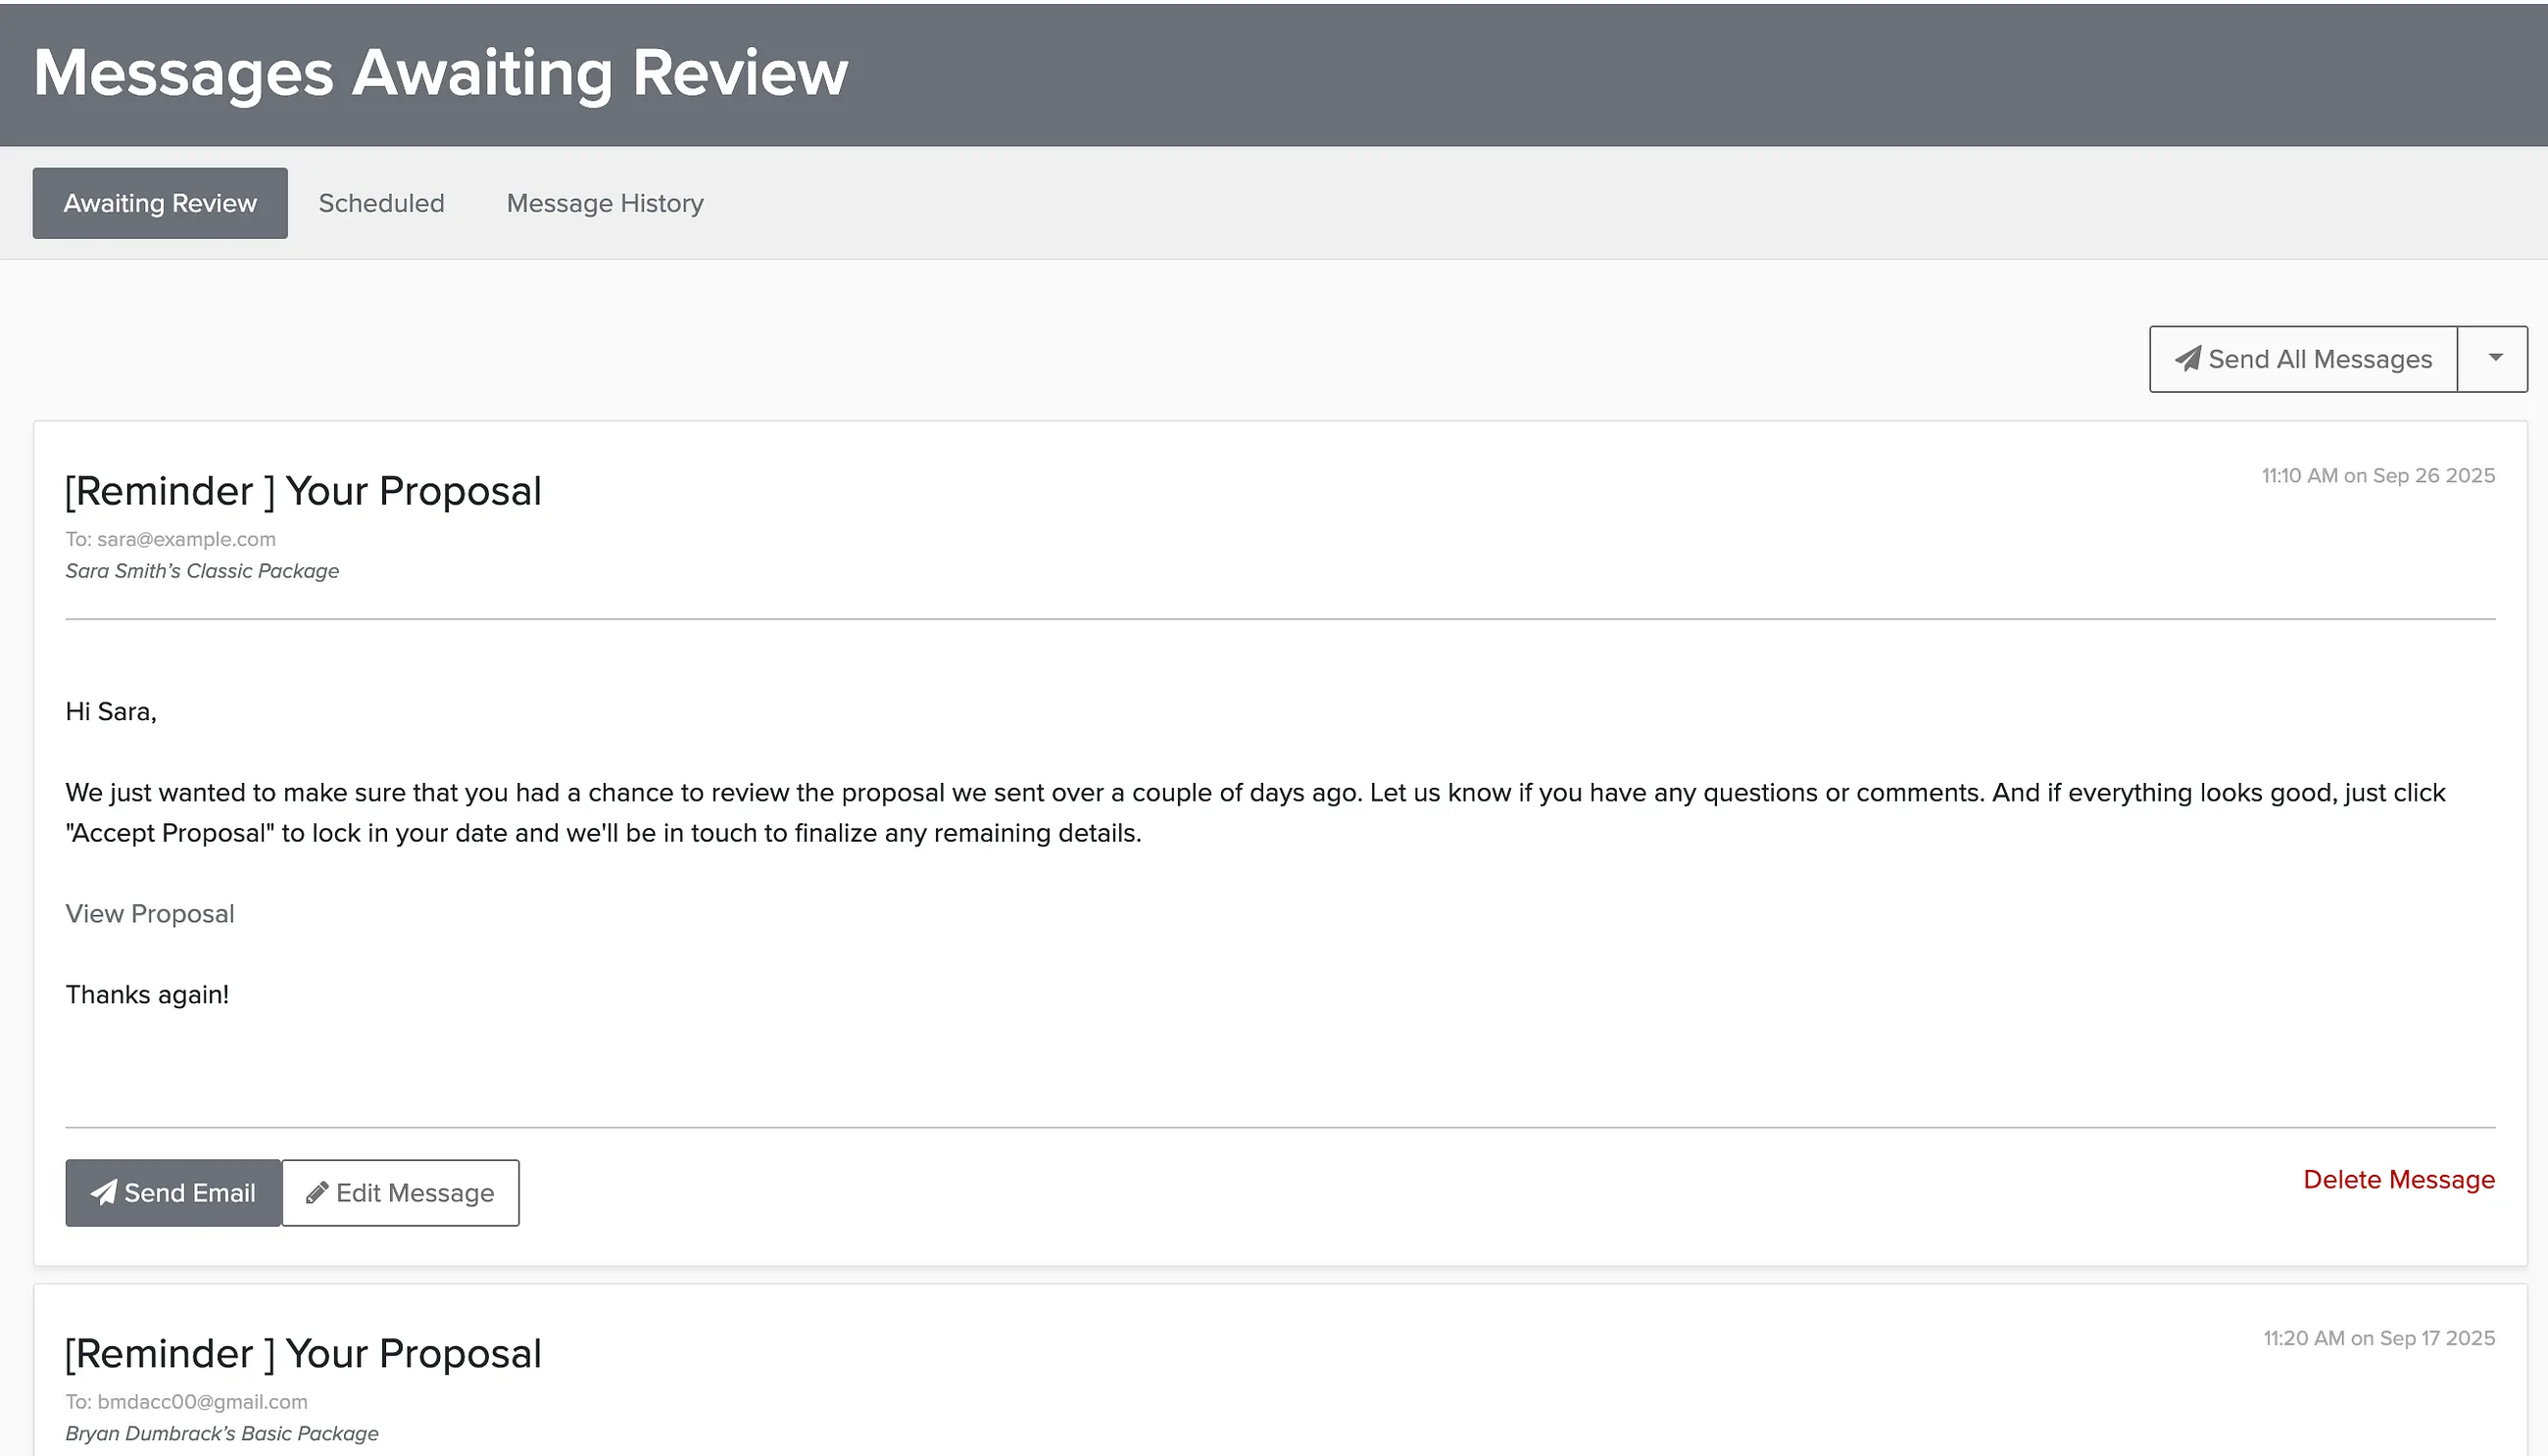
Task: Switch to the Scheduled tab
Action: (381, 203)
